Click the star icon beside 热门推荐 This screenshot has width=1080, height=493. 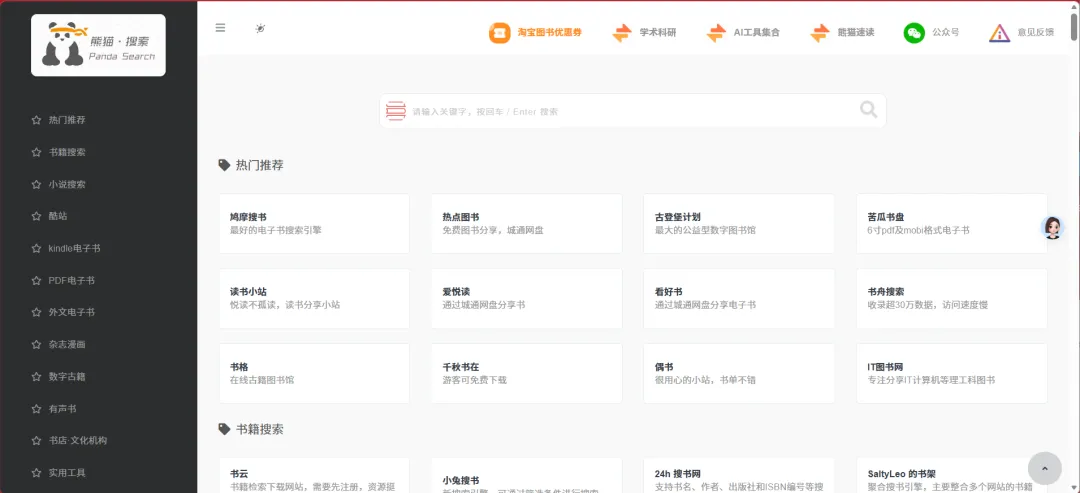click(x=37, y=120)
